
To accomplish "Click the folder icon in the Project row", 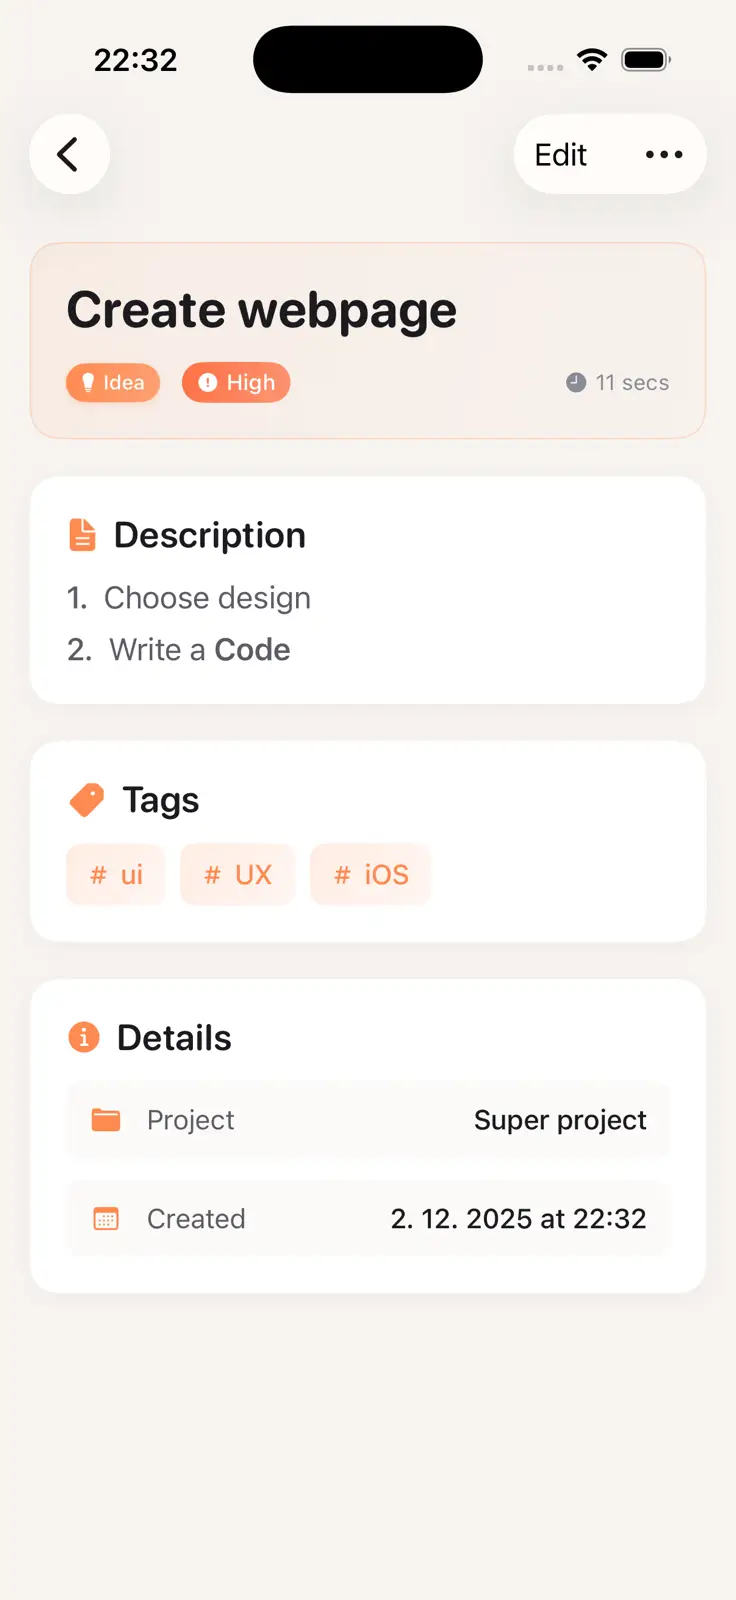I will click(x=104, y=1119).
